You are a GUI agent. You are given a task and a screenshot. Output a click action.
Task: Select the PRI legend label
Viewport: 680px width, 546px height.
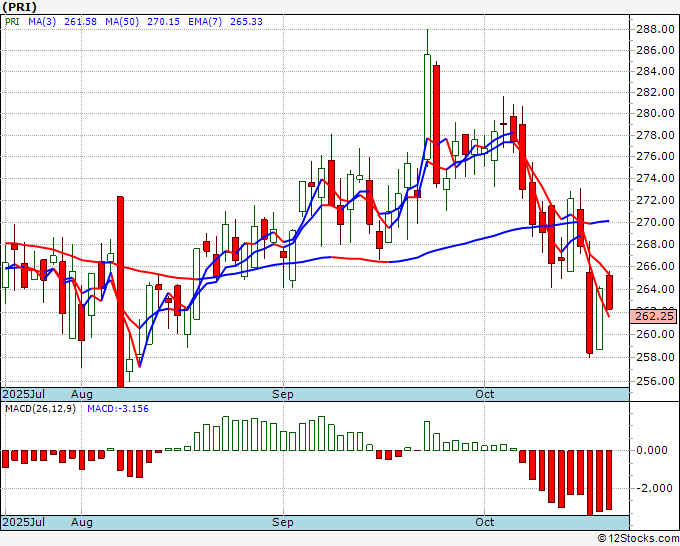(x=12, y=22)
